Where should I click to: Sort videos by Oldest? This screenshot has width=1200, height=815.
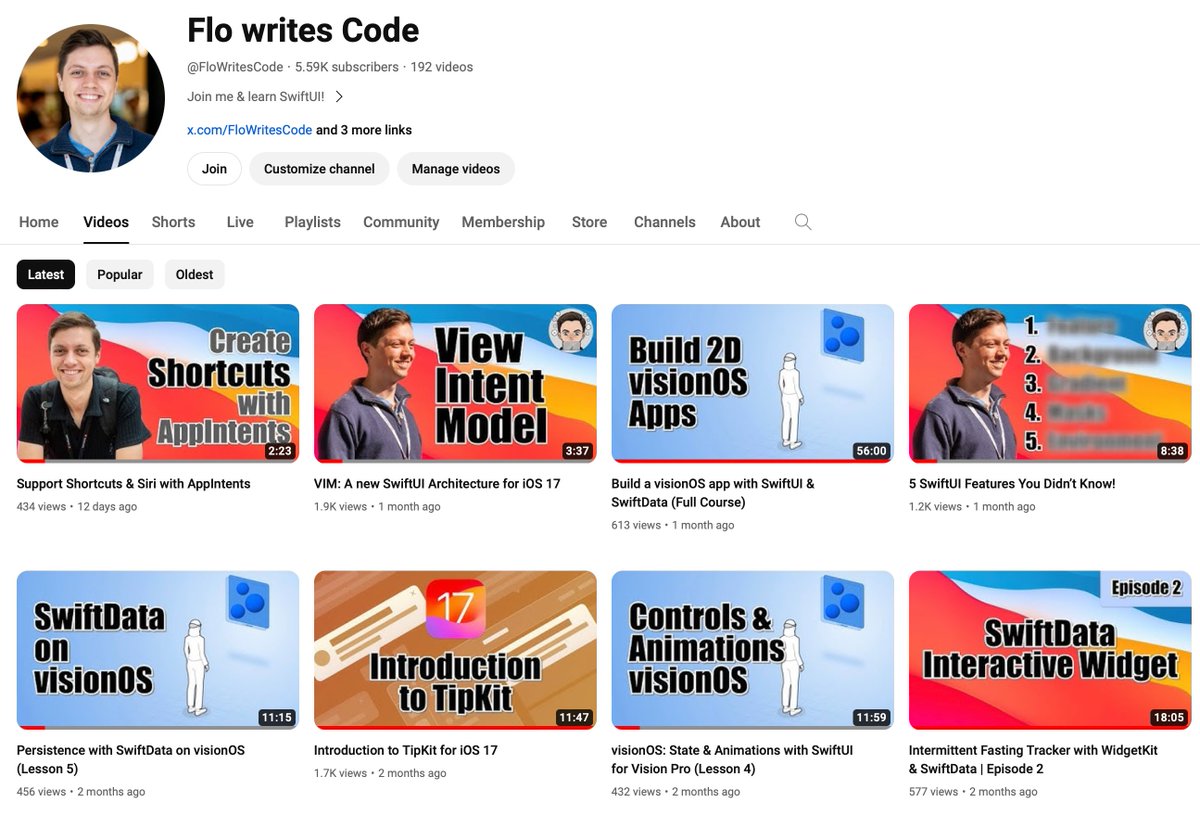click(x=194, y=275)
